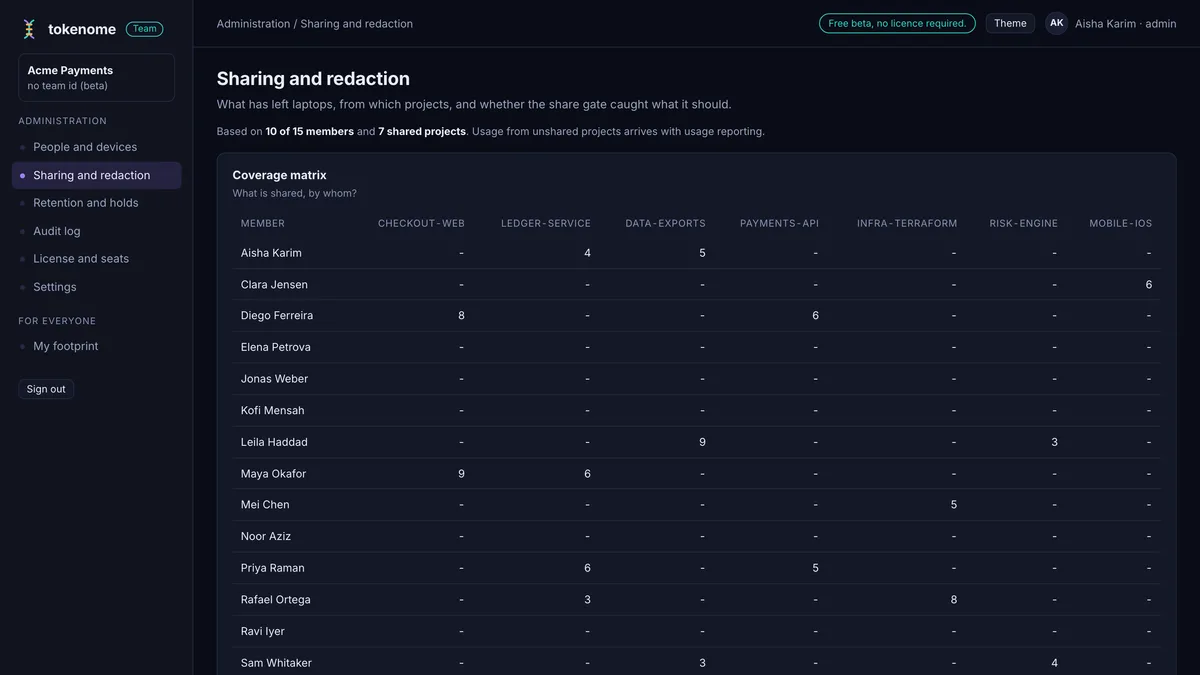This screenshot has height=675, width=1200.
Task: Click Maya Okafor's checkout-web value 9
Action: coord(461,474)
